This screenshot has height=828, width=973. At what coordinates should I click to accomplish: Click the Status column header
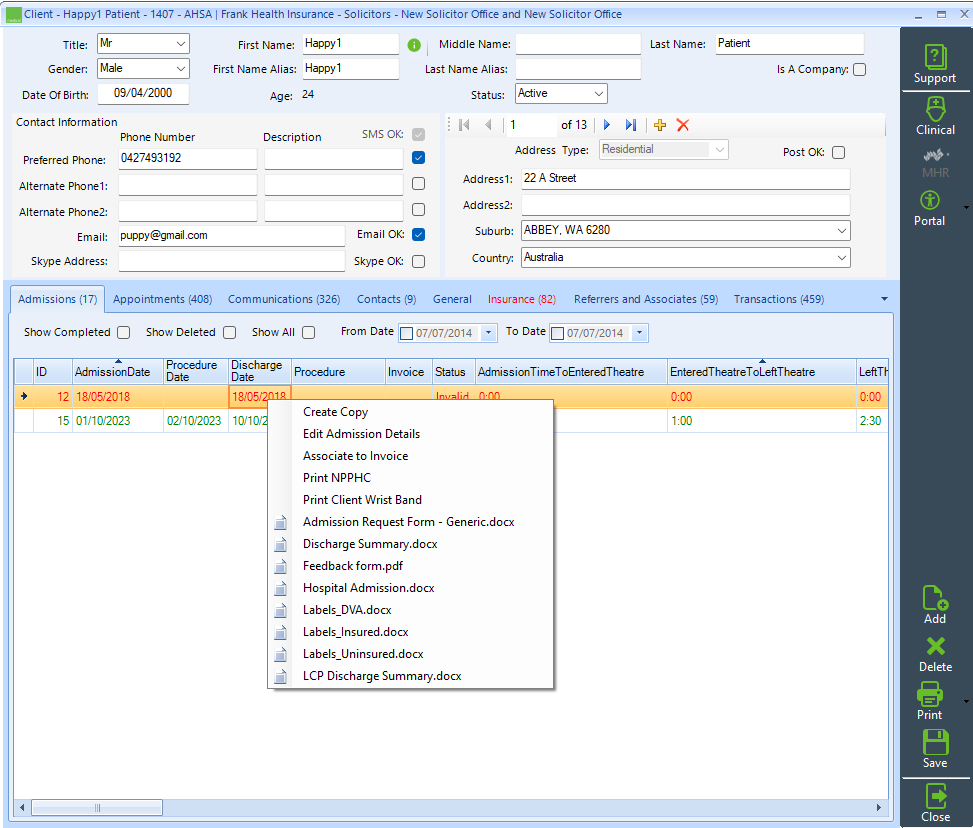(x=454, y=372)
